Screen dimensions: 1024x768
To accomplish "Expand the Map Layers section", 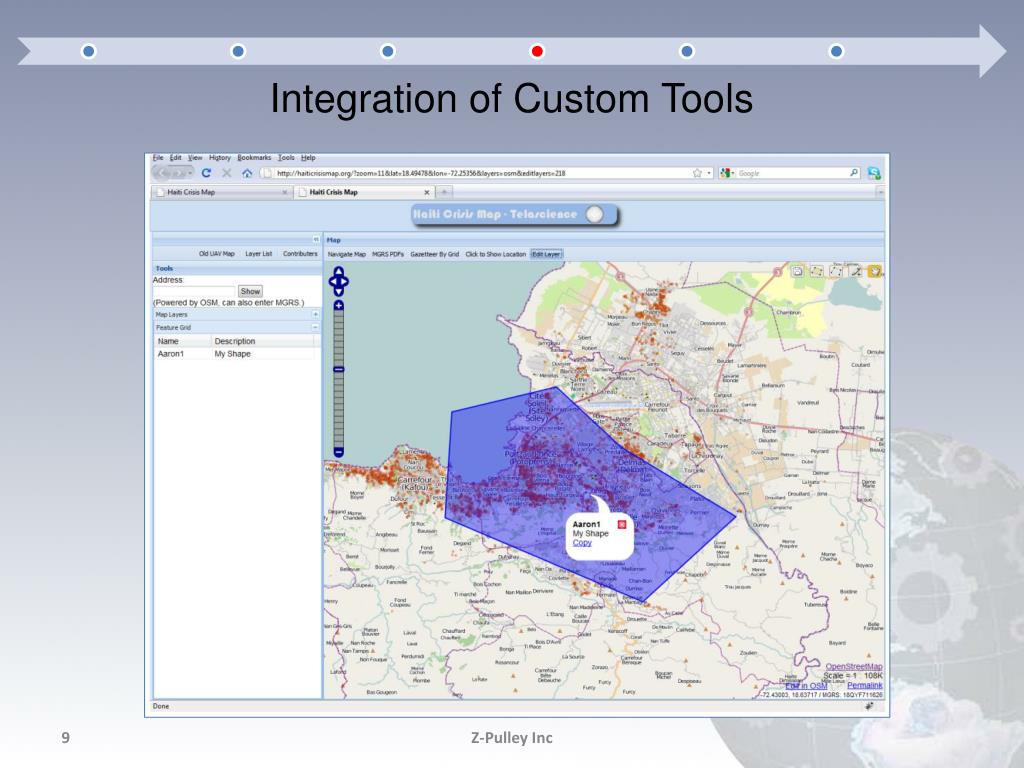I will [315, 315].
